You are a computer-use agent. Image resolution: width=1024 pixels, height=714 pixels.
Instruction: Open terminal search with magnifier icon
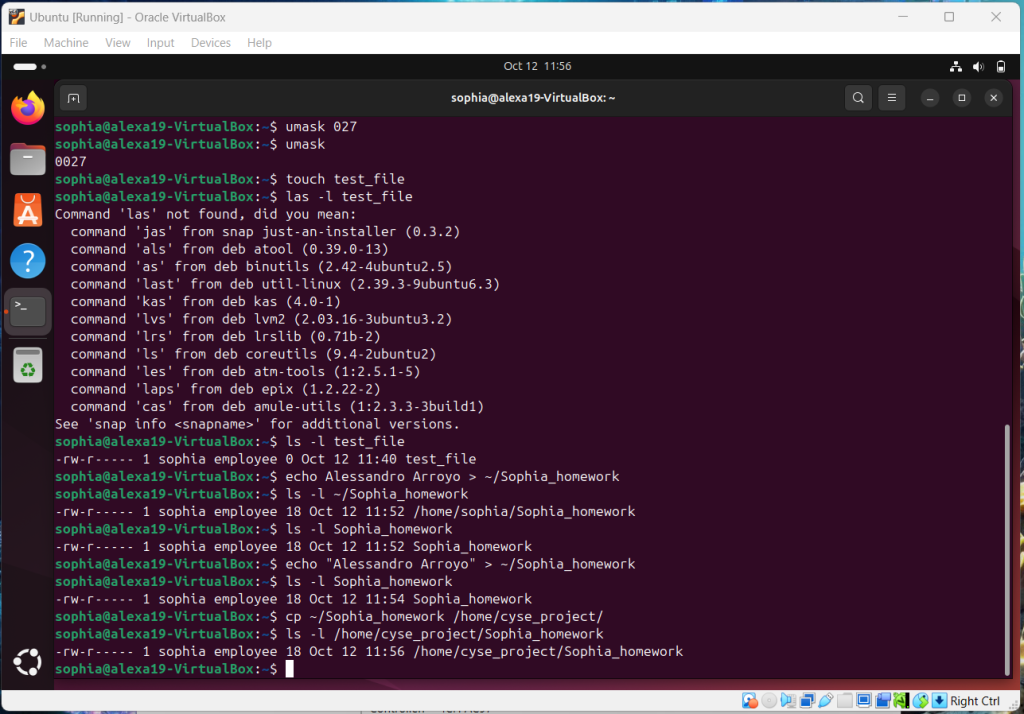[x=858, y=98]
